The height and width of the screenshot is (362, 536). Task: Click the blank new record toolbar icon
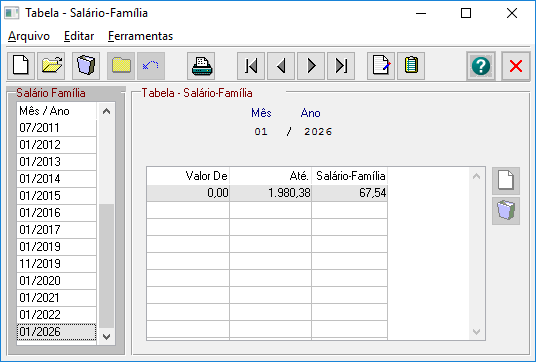pos(21,66)
